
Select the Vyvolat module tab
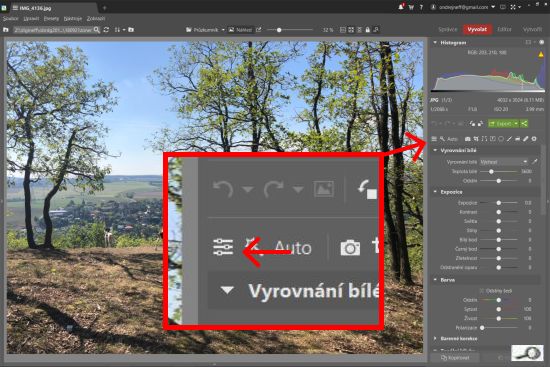(x=477, y=29)
